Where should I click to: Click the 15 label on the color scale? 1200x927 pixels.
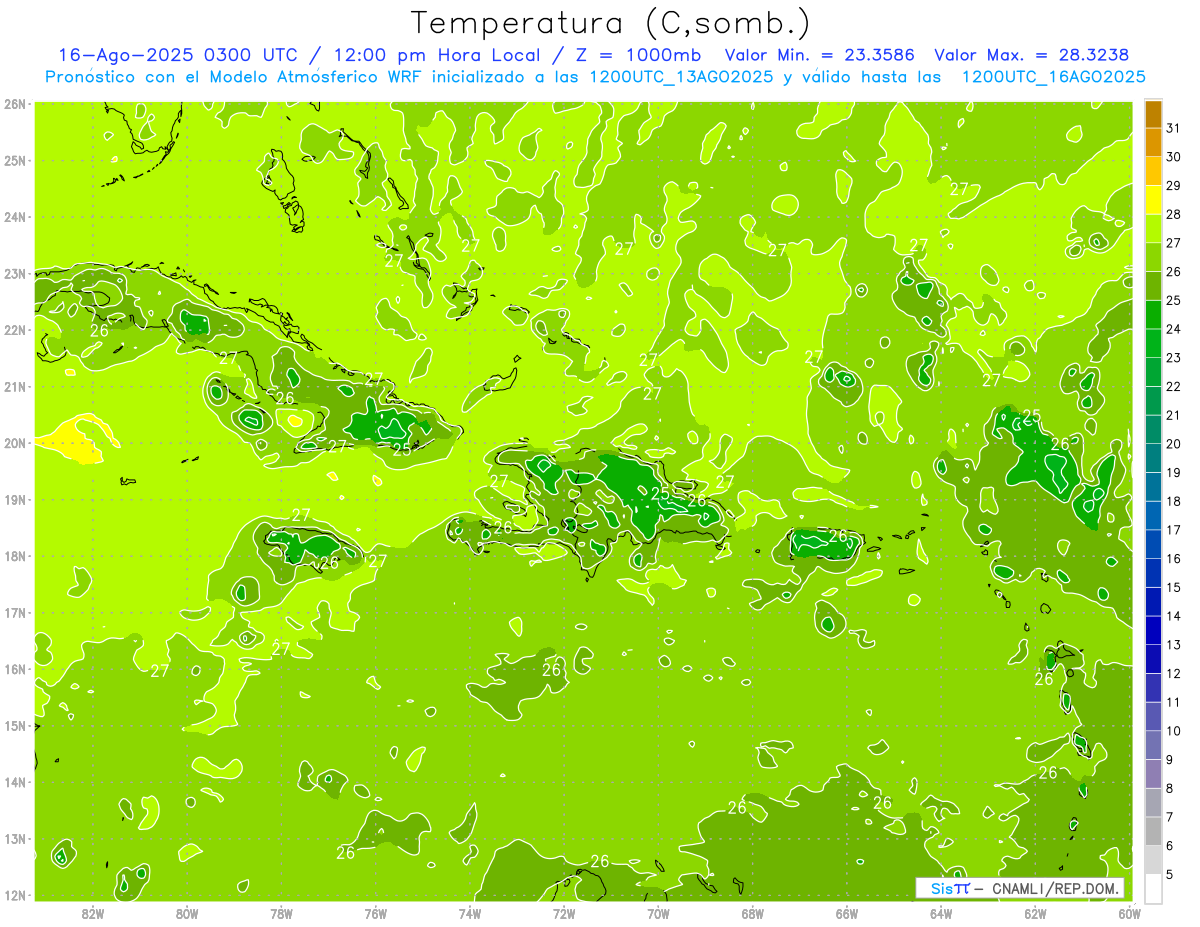[1174, 588]
